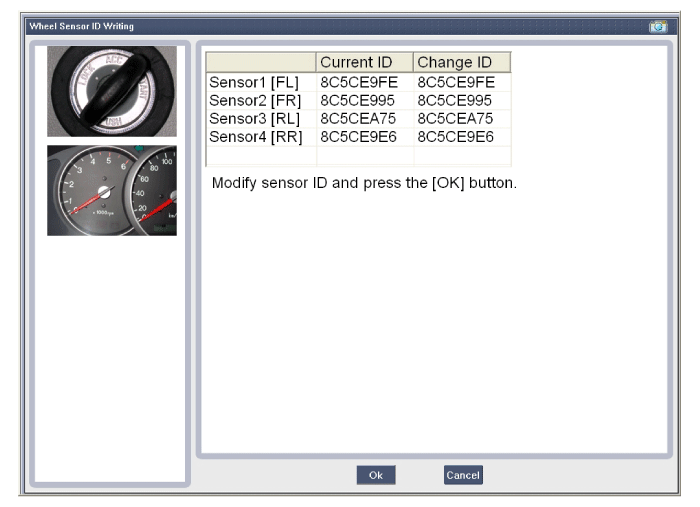Select Current ID value 8C5CE9E6

tap(358, 136)
